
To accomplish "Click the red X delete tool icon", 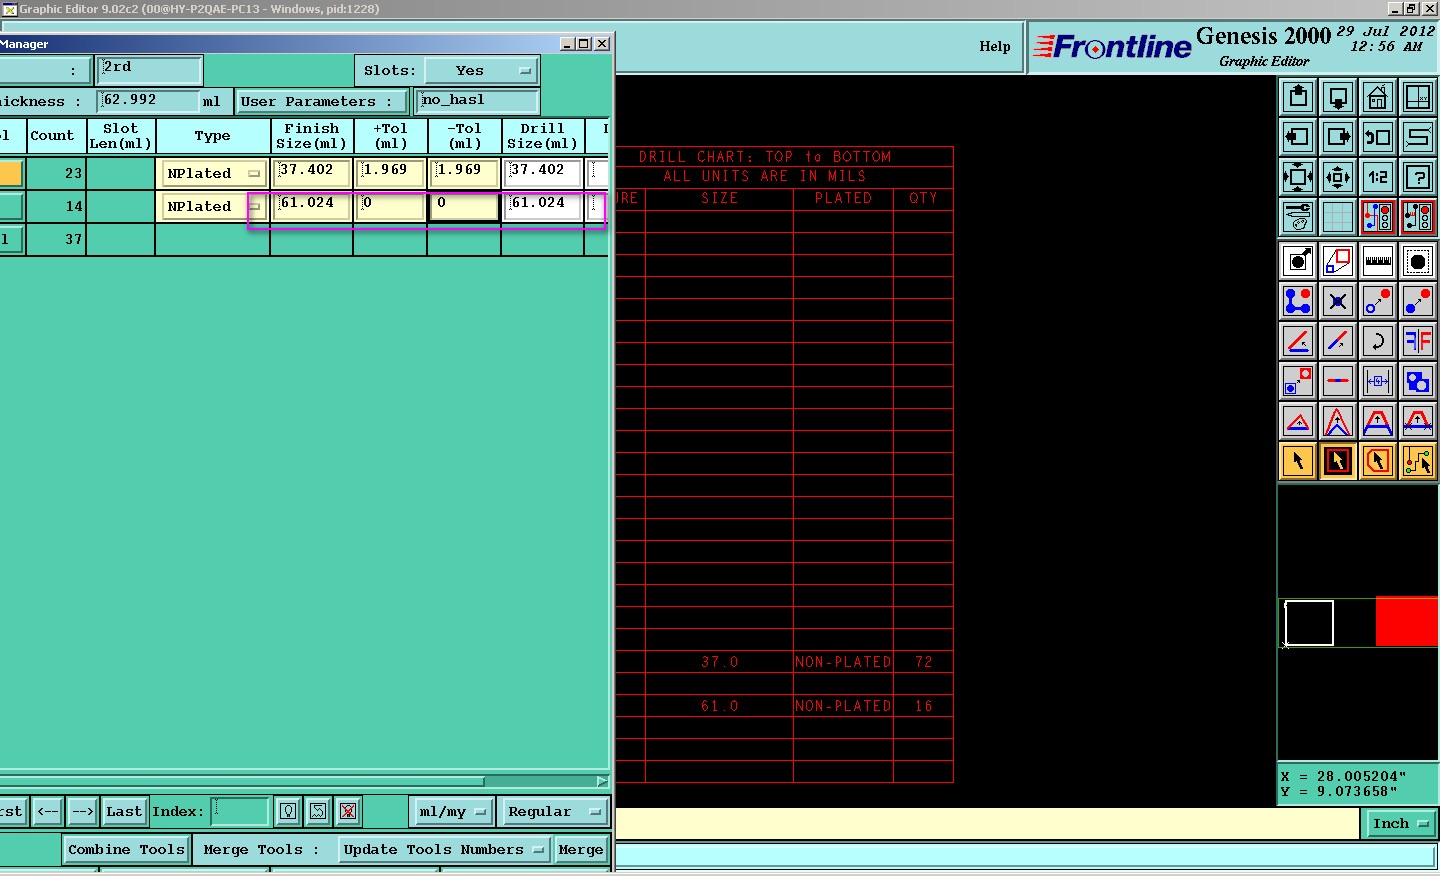I will 348,811.
